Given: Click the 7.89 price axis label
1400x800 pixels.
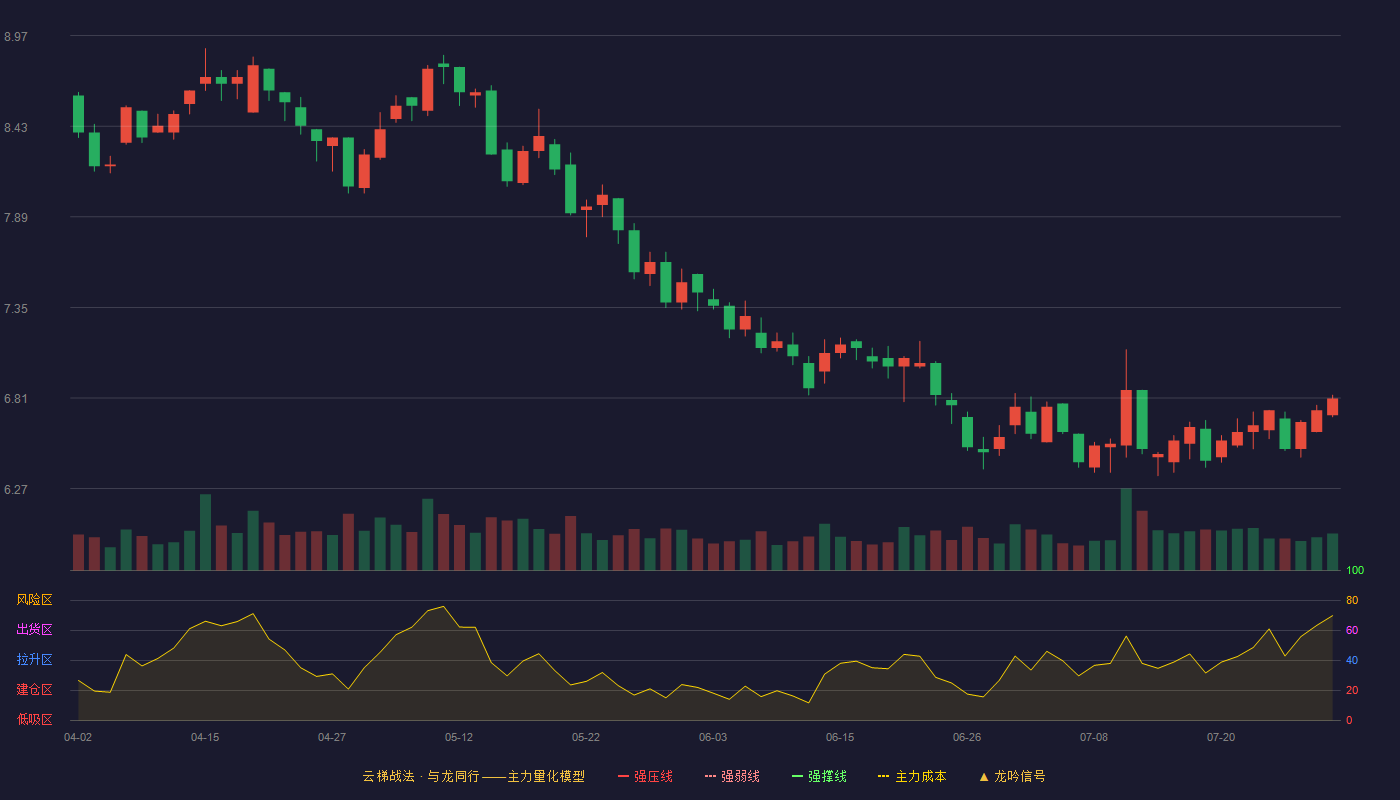Looking at the screenshot, I should (x=16, y=218).
